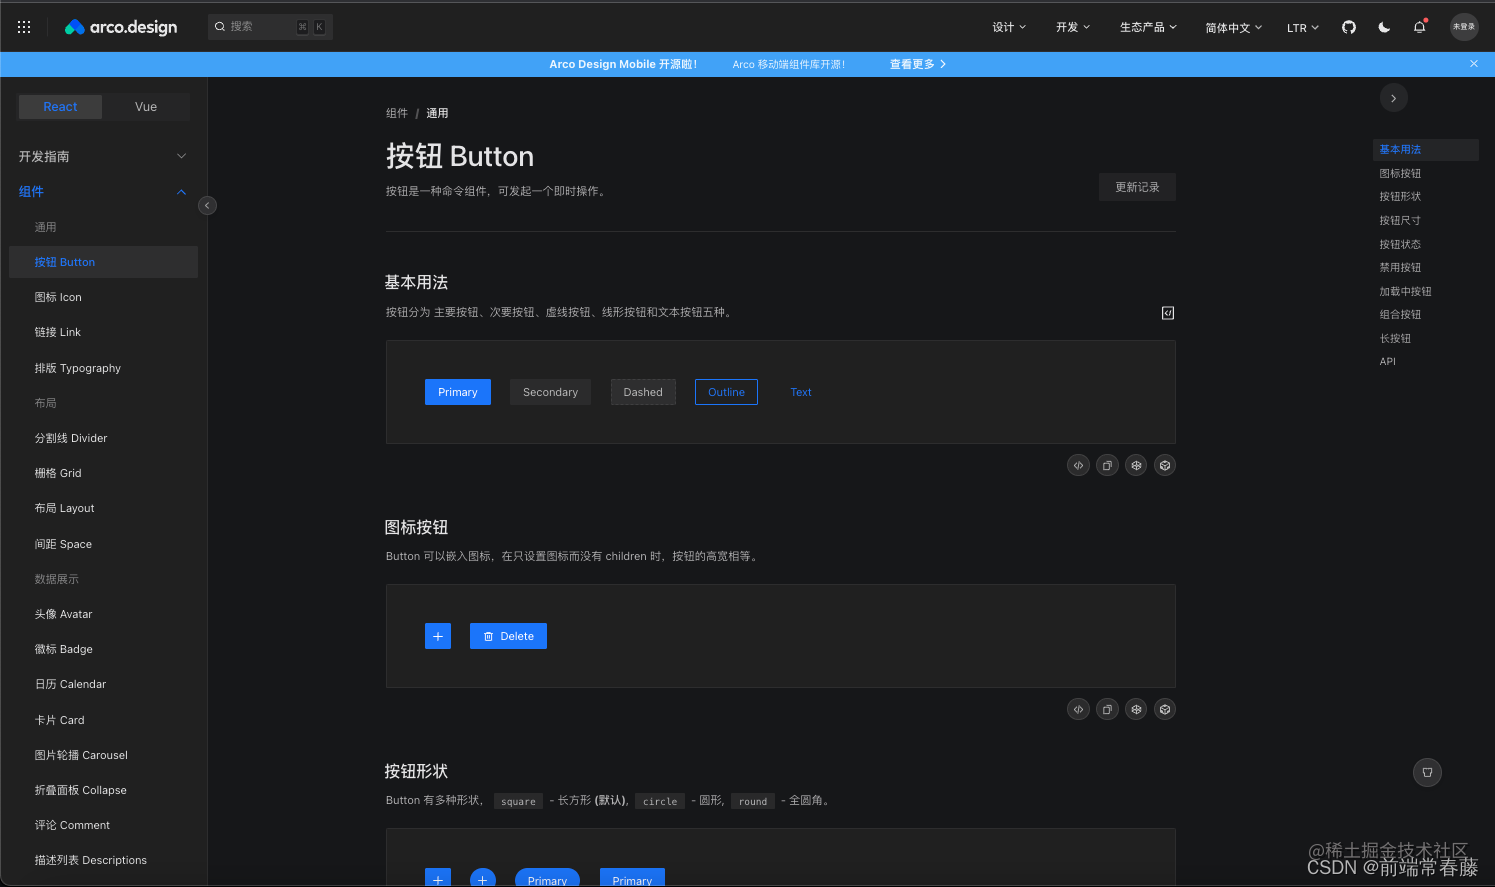This screenshot has height=887, width=1495.
Task: Open 图标 Icon in sidebar
Action: coord(103,297)
